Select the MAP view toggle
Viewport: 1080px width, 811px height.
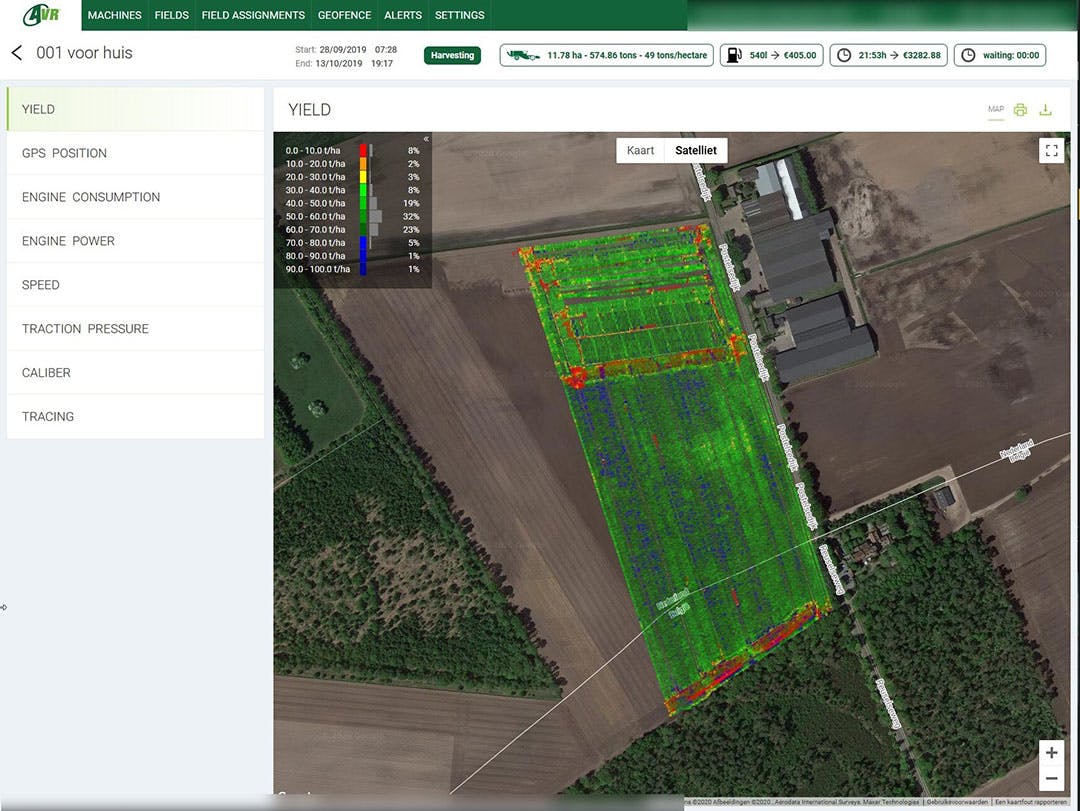point(995,110)
